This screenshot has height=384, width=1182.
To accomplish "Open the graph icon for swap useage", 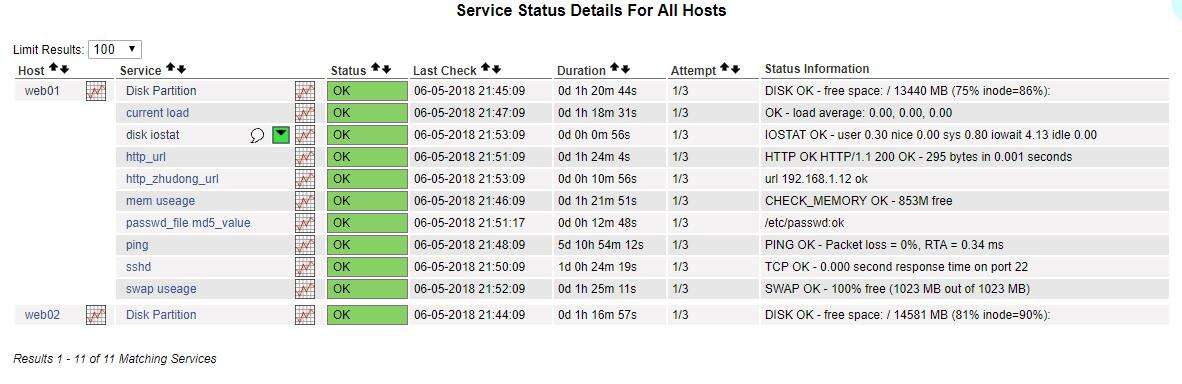I will coord(305,289).
